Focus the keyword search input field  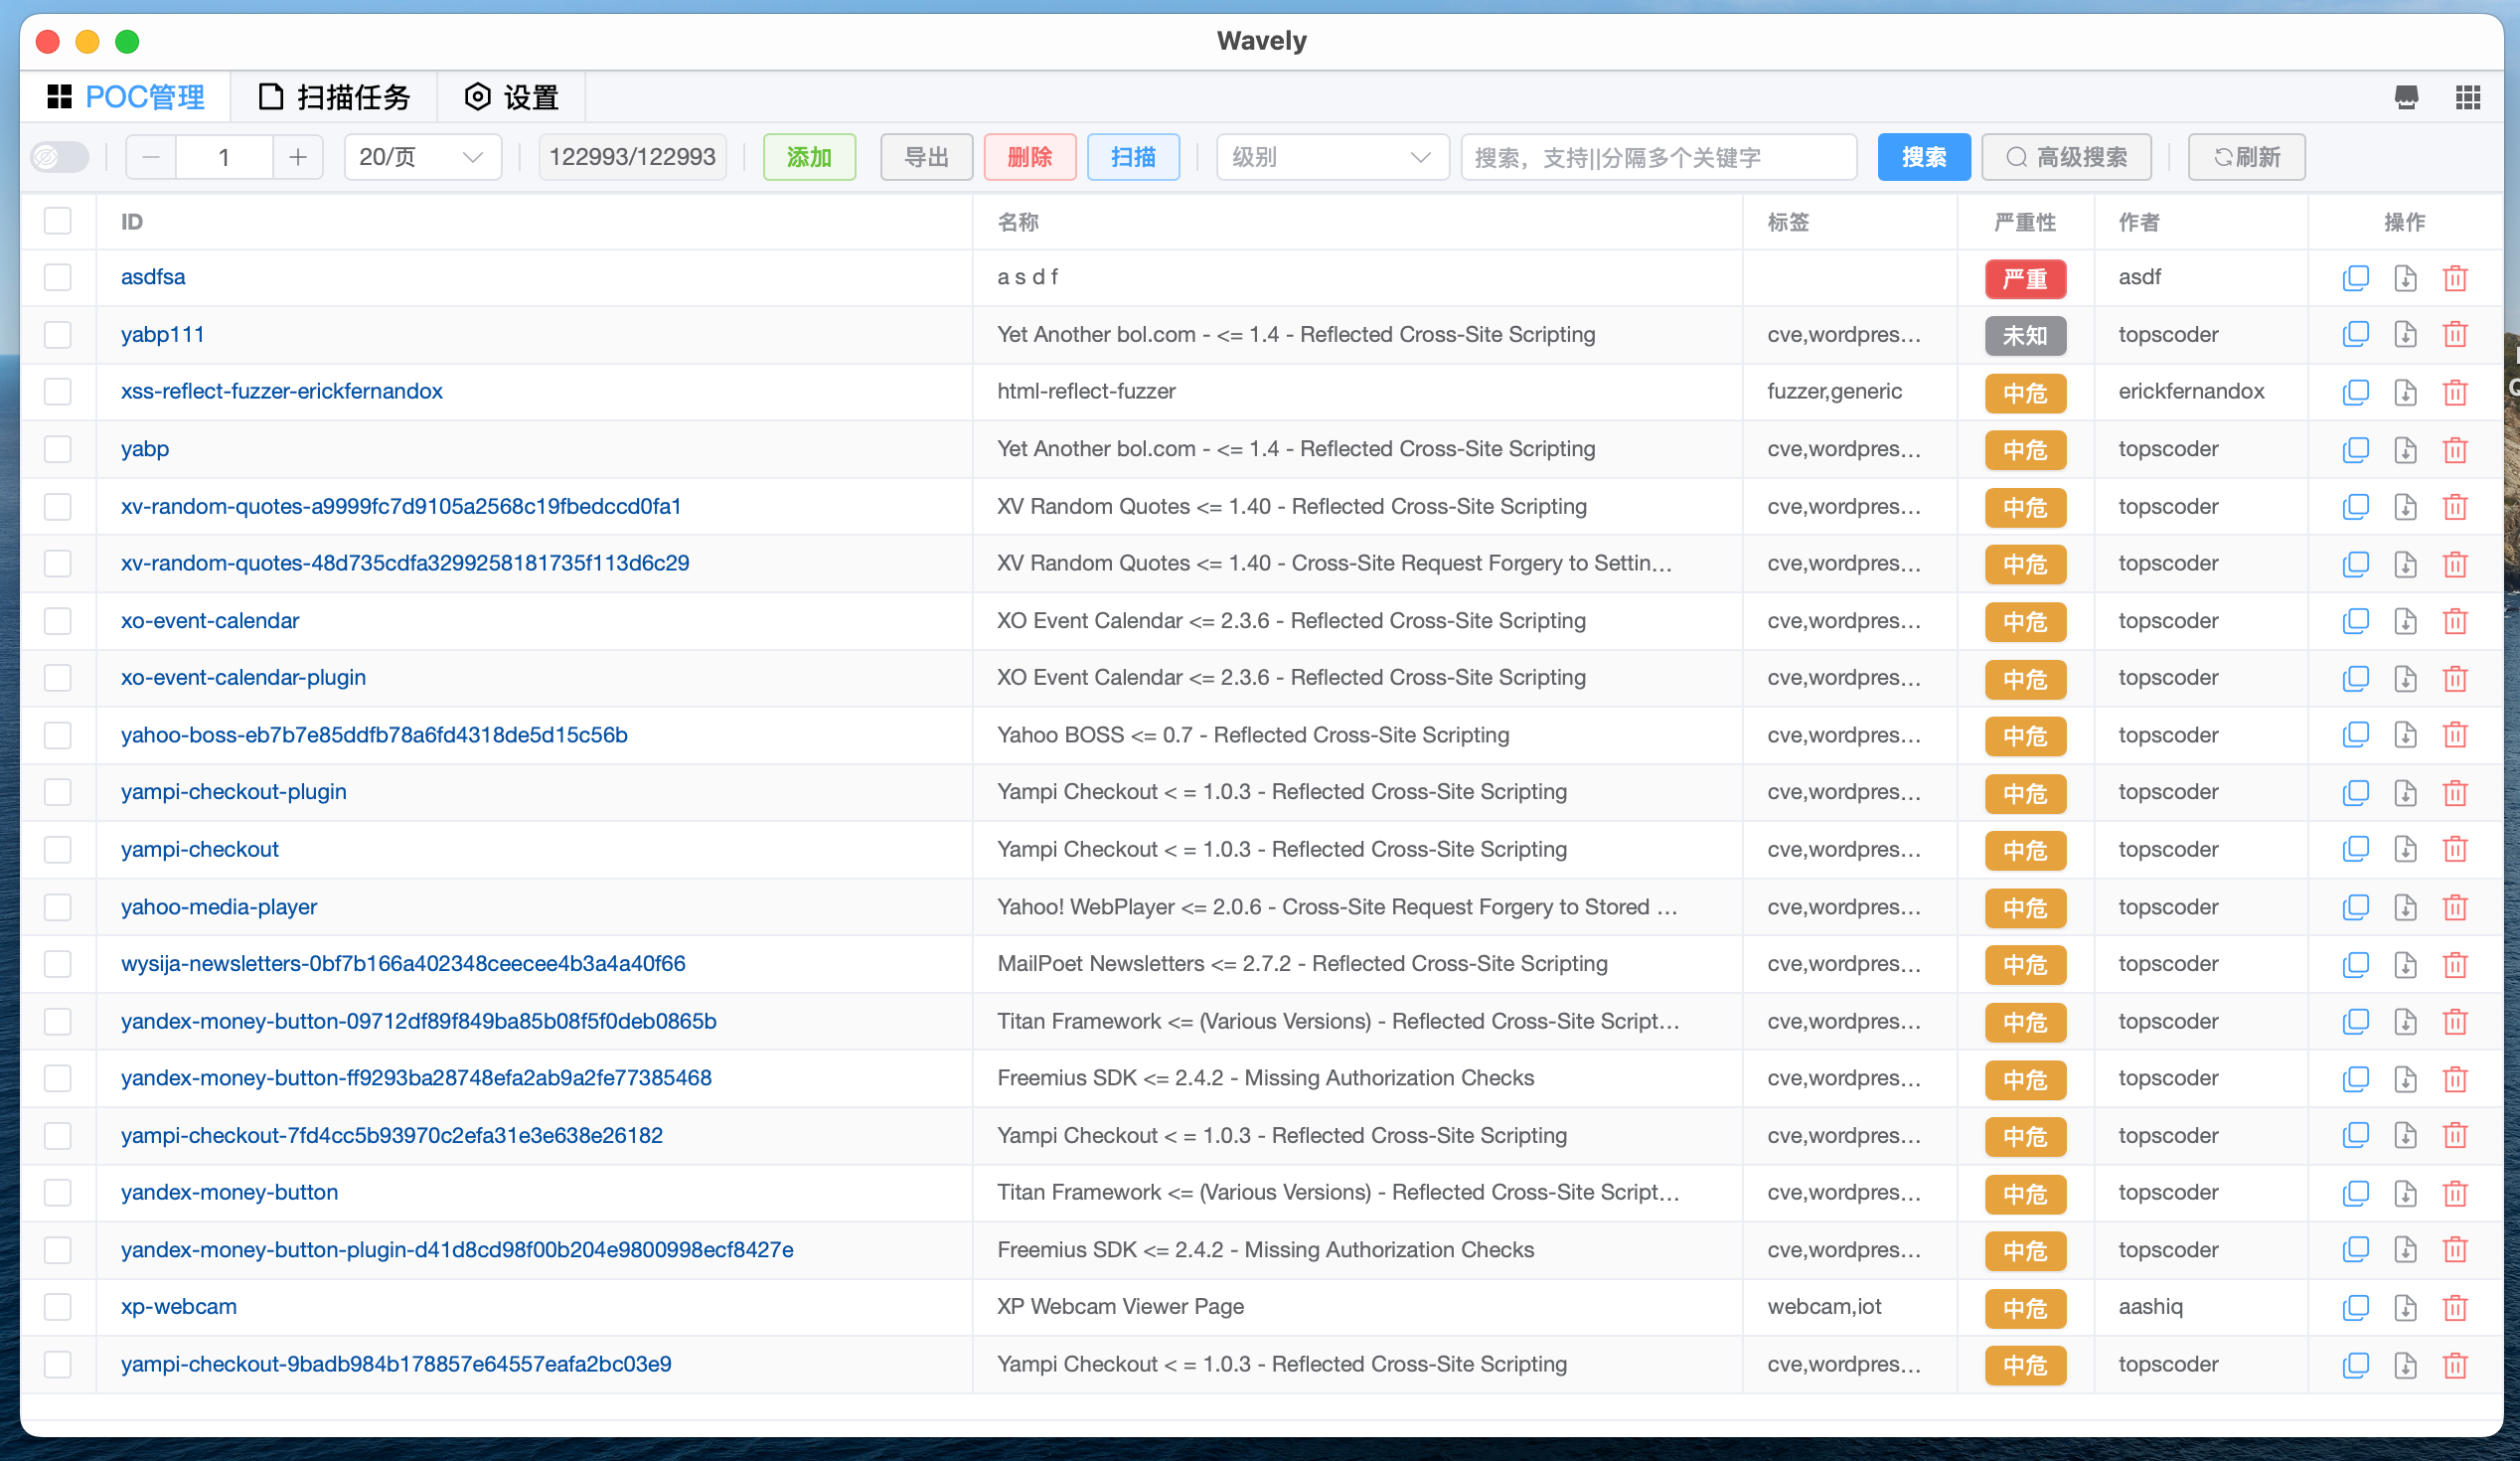[1658, 157]
